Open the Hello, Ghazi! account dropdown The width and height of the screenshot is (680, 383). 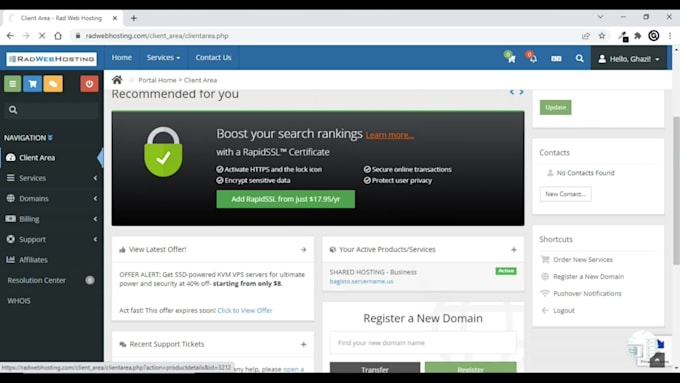(x=629, y=59)
